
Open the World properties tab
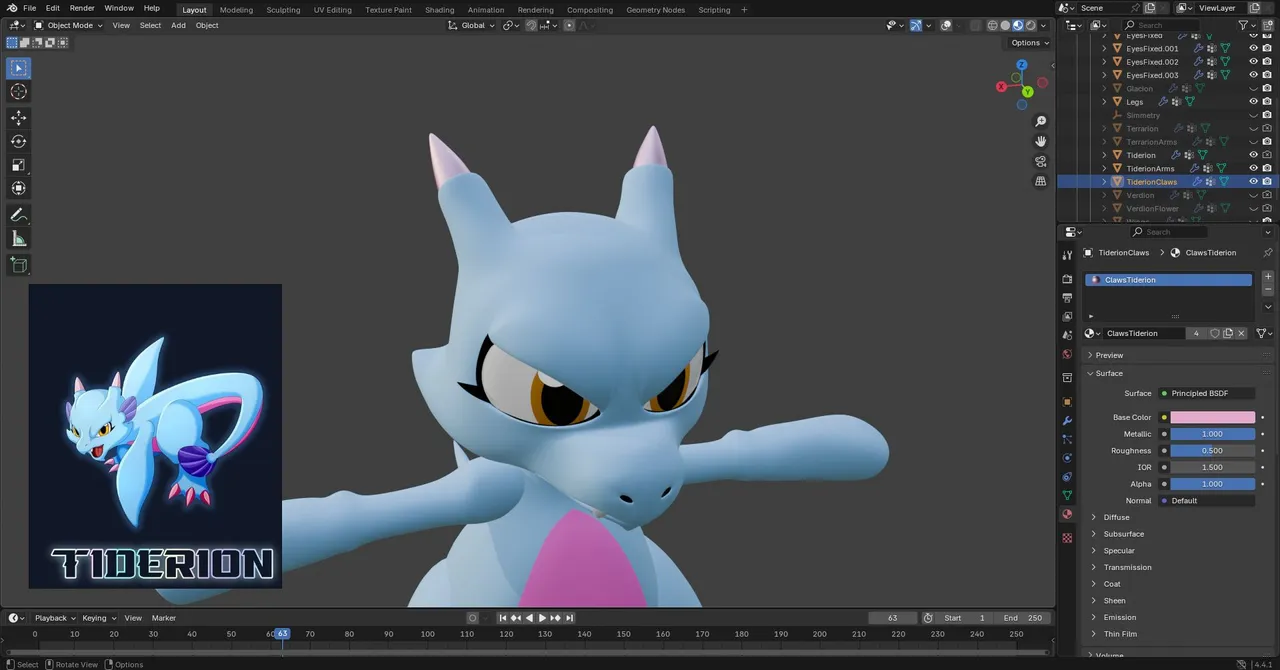click(1067, 354)
